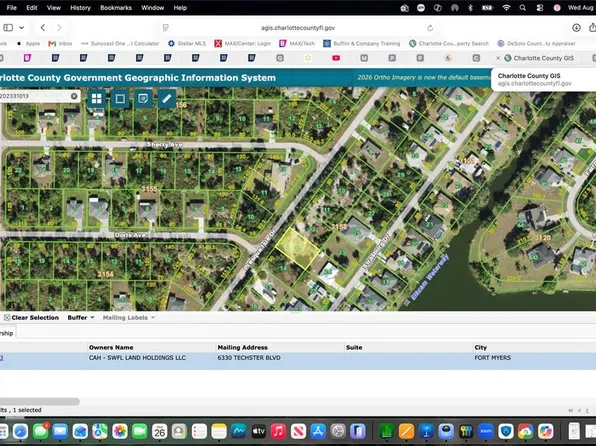Open Safari downloads icon

click(576, 27)
